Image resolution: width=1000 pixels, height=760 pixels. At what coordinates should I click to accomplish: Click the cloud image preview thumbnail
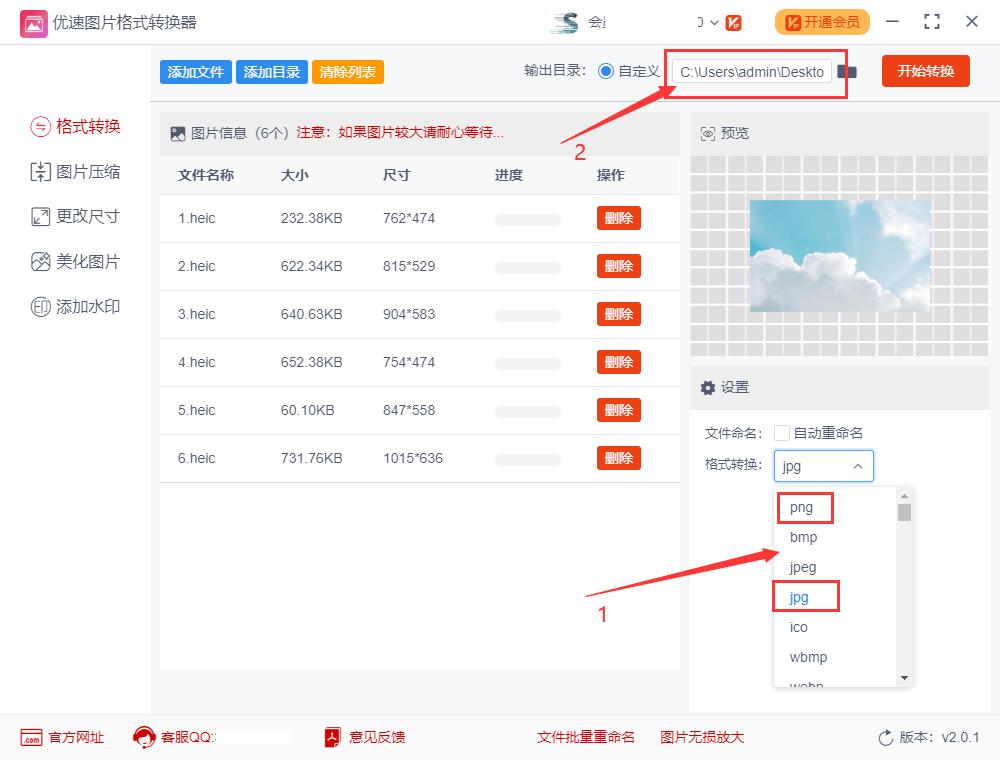(x=839, y=257)
